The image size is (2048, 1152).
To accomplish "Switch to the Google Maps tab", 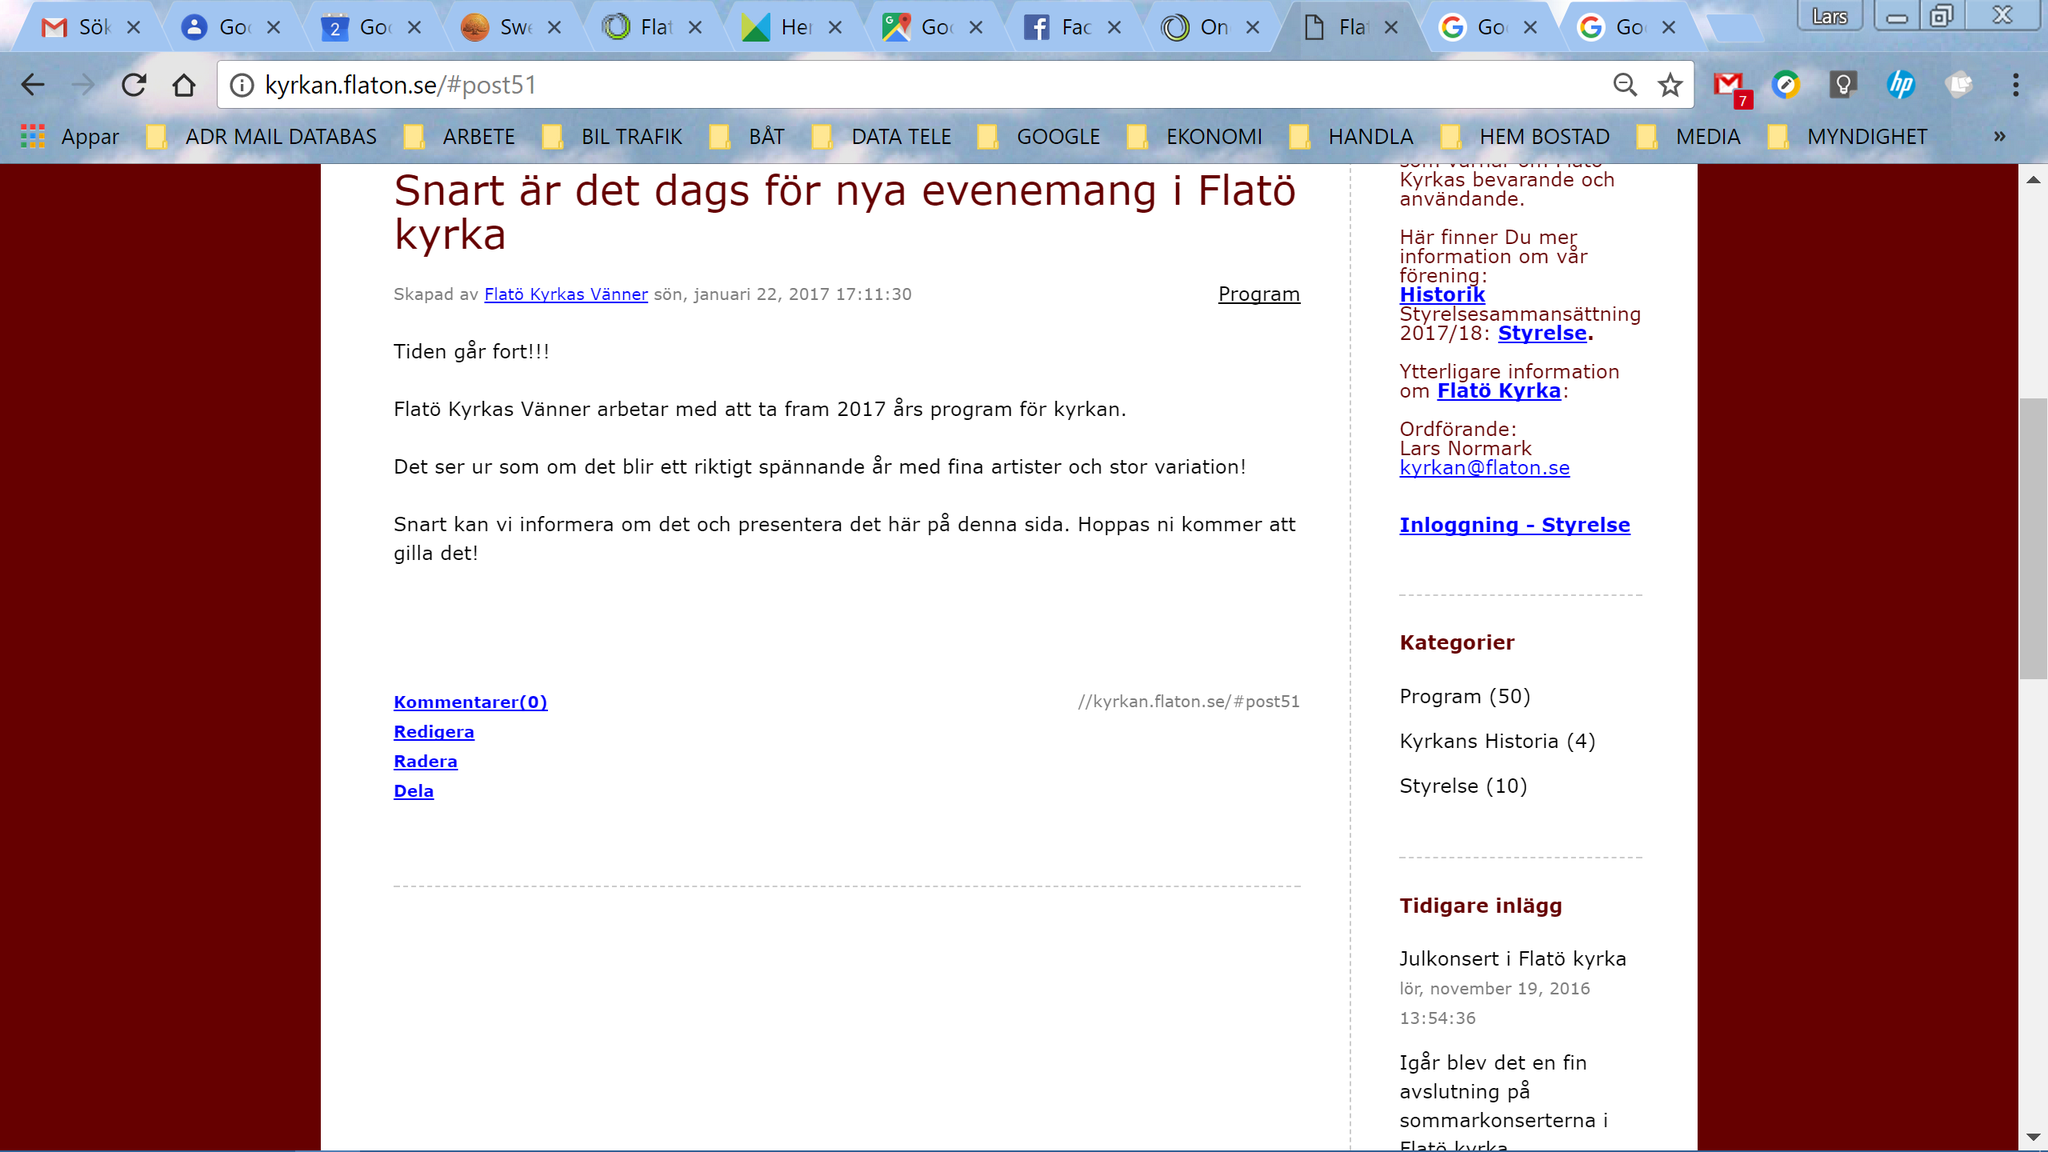I will [919, 28].
